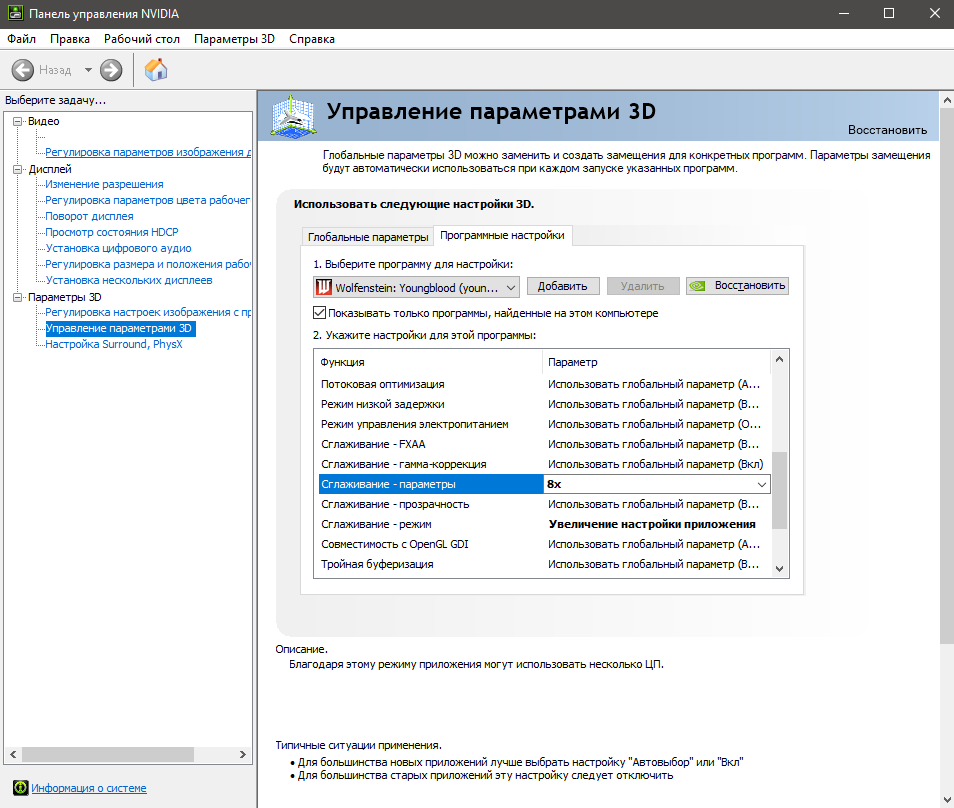Select the Программные настройки tab

coord(503,235)
